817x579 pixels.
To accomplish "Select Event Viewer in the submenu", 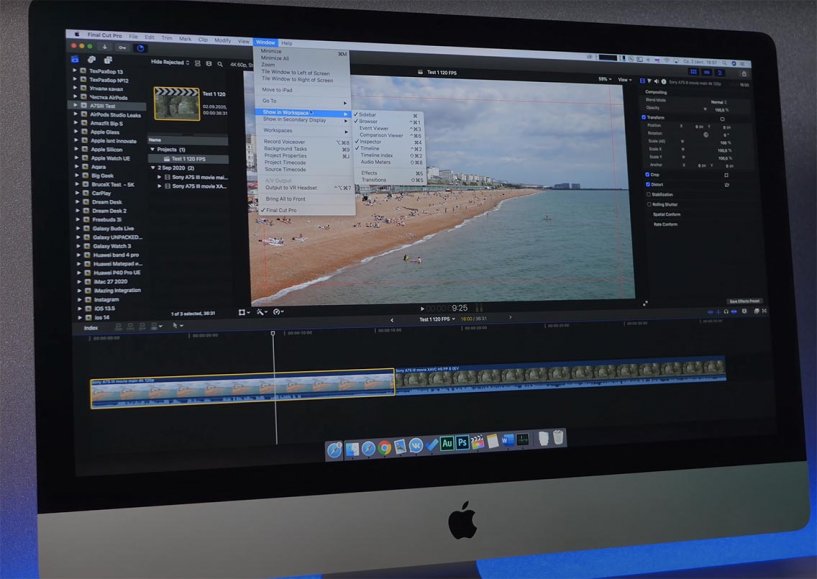I will [388, 128].
